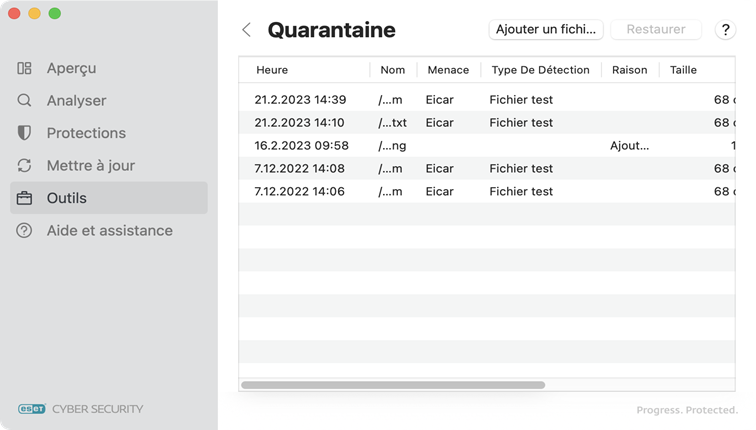Click the Aperçu overview icon in sidebar

pos(25,68)
